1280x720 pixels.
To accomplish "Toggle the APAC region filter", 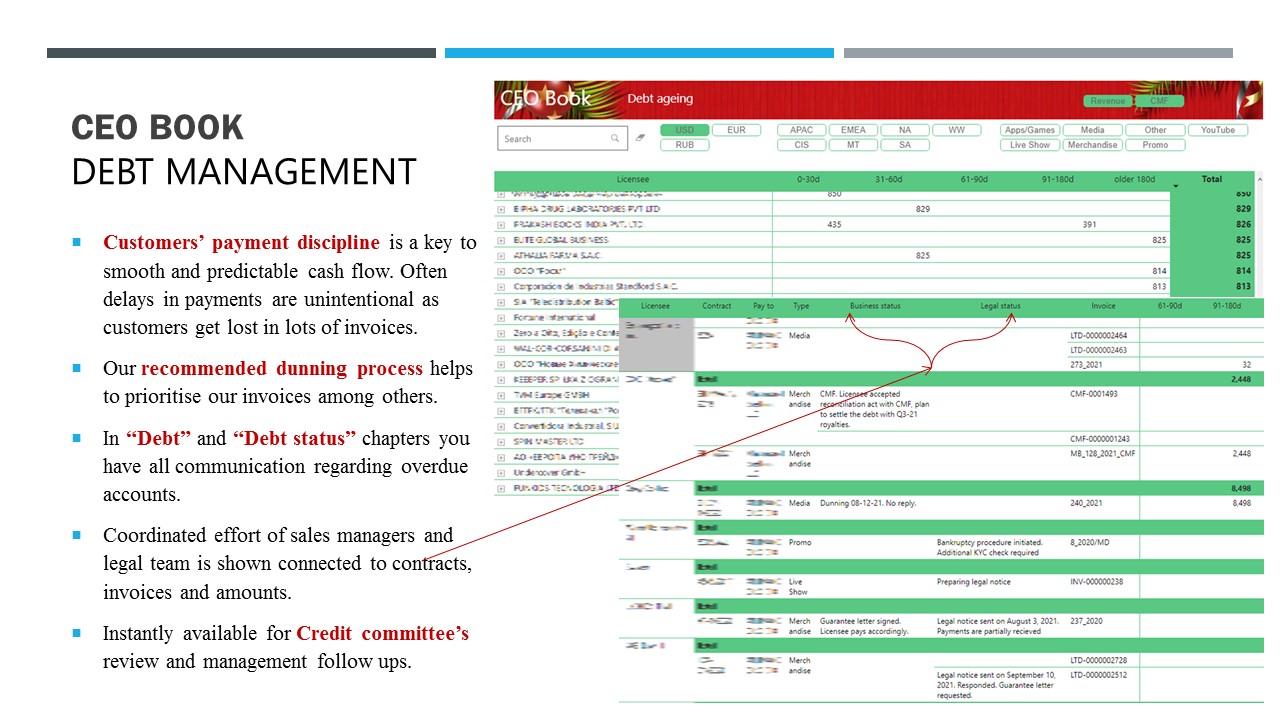I will [x=802, y=130].
